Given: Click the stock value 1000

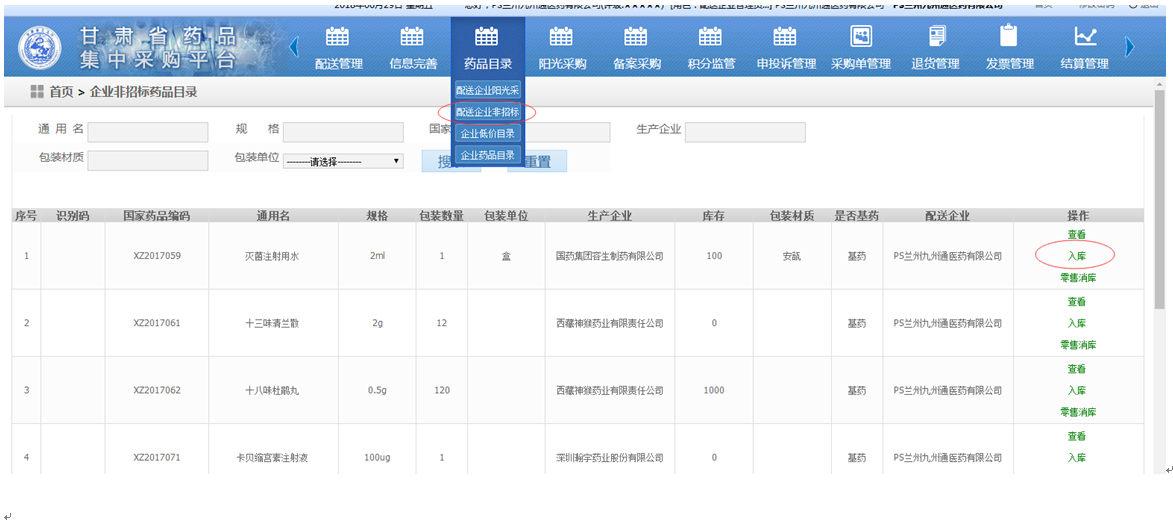Looking at the screenshot, I should (x=714, y=391).
